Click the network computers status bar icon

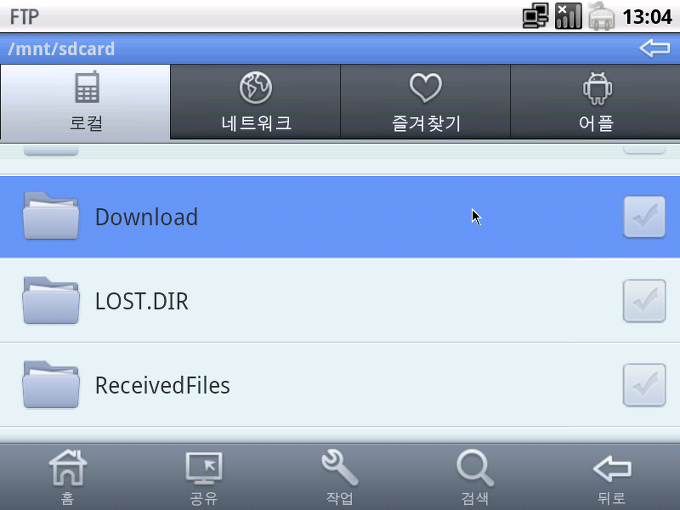pyautogui.click(x=535, y=16)
